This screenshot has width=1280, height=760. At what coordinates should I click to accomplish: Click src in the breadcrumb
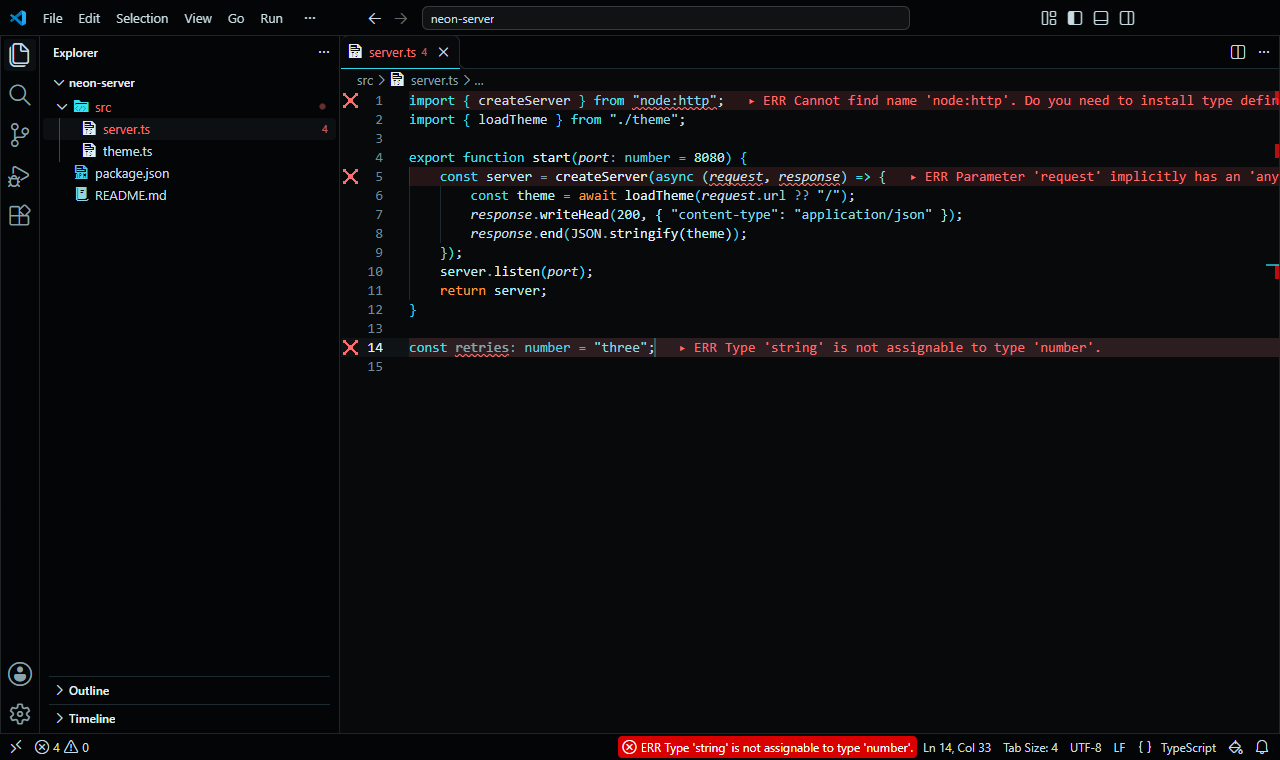pos(365,80)
